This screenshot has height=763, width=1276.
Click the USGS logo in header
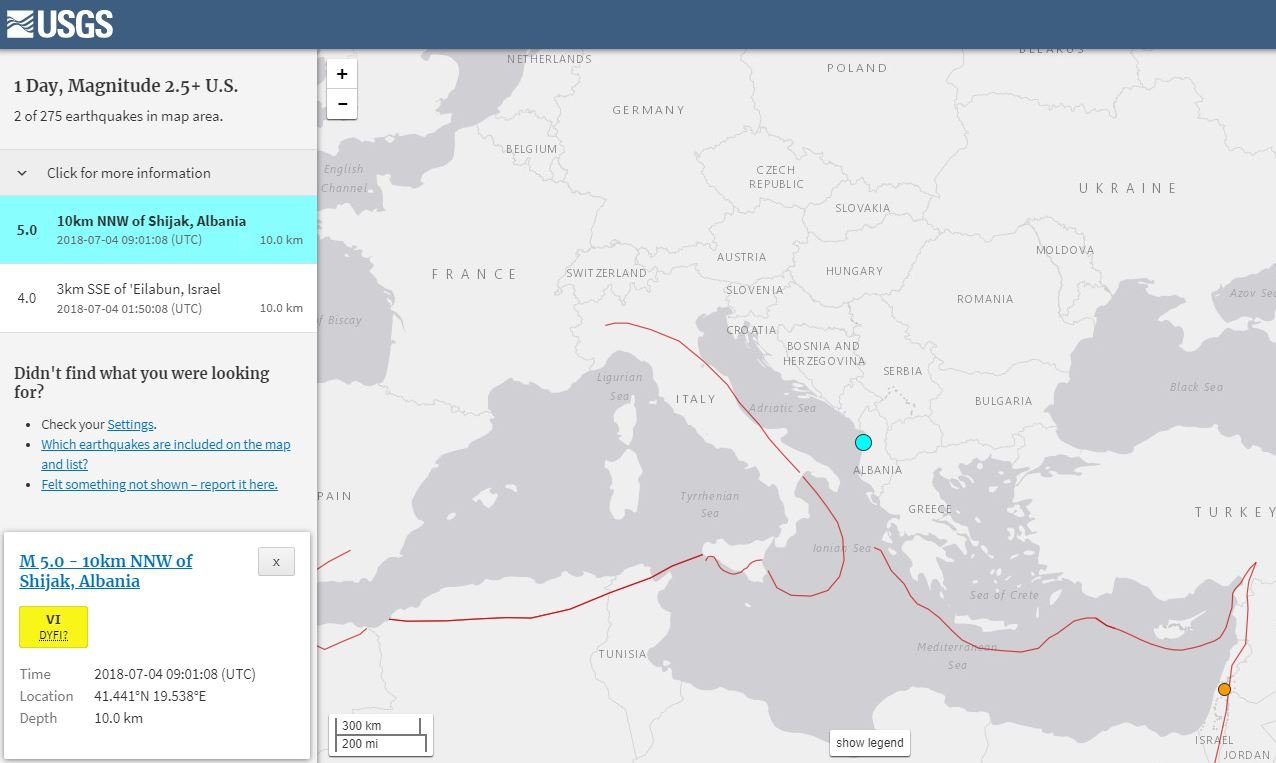(x=59, y=23)
